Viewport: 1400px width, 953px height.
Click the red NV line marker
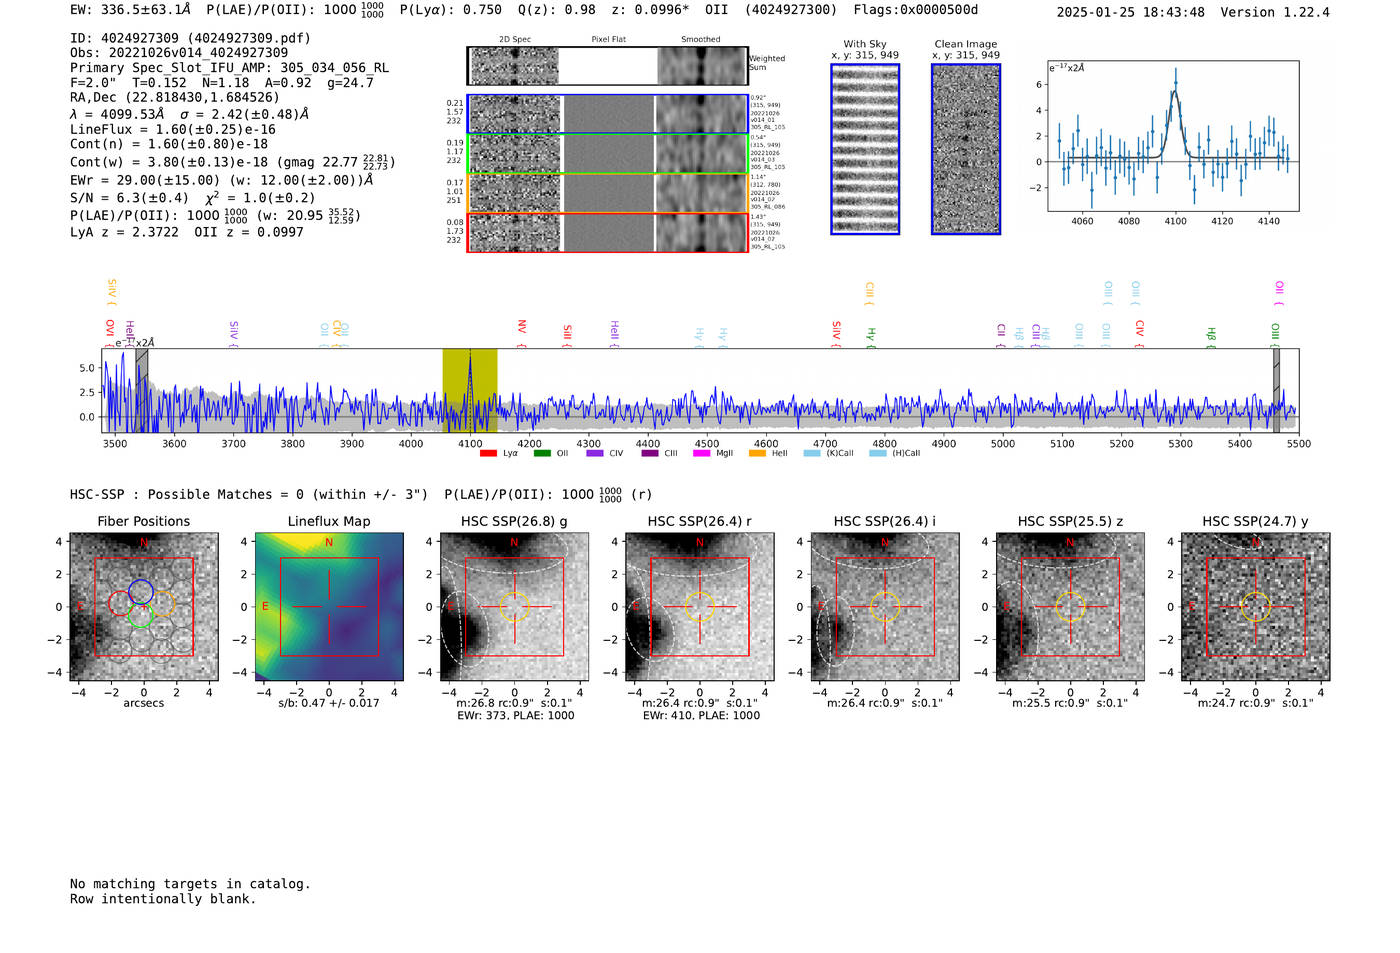[522, 333]
